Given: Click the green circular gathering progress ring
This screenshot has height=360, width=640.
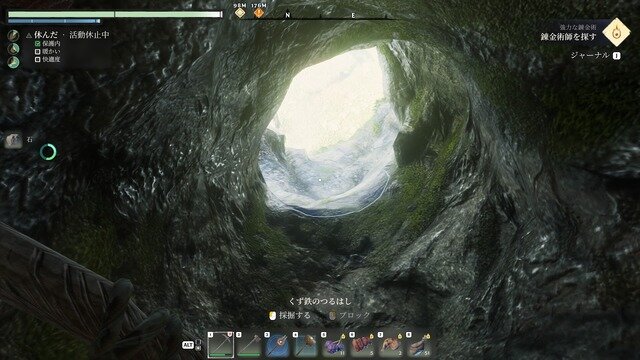Looking at the screenshot, I should (x=48, y=152).
